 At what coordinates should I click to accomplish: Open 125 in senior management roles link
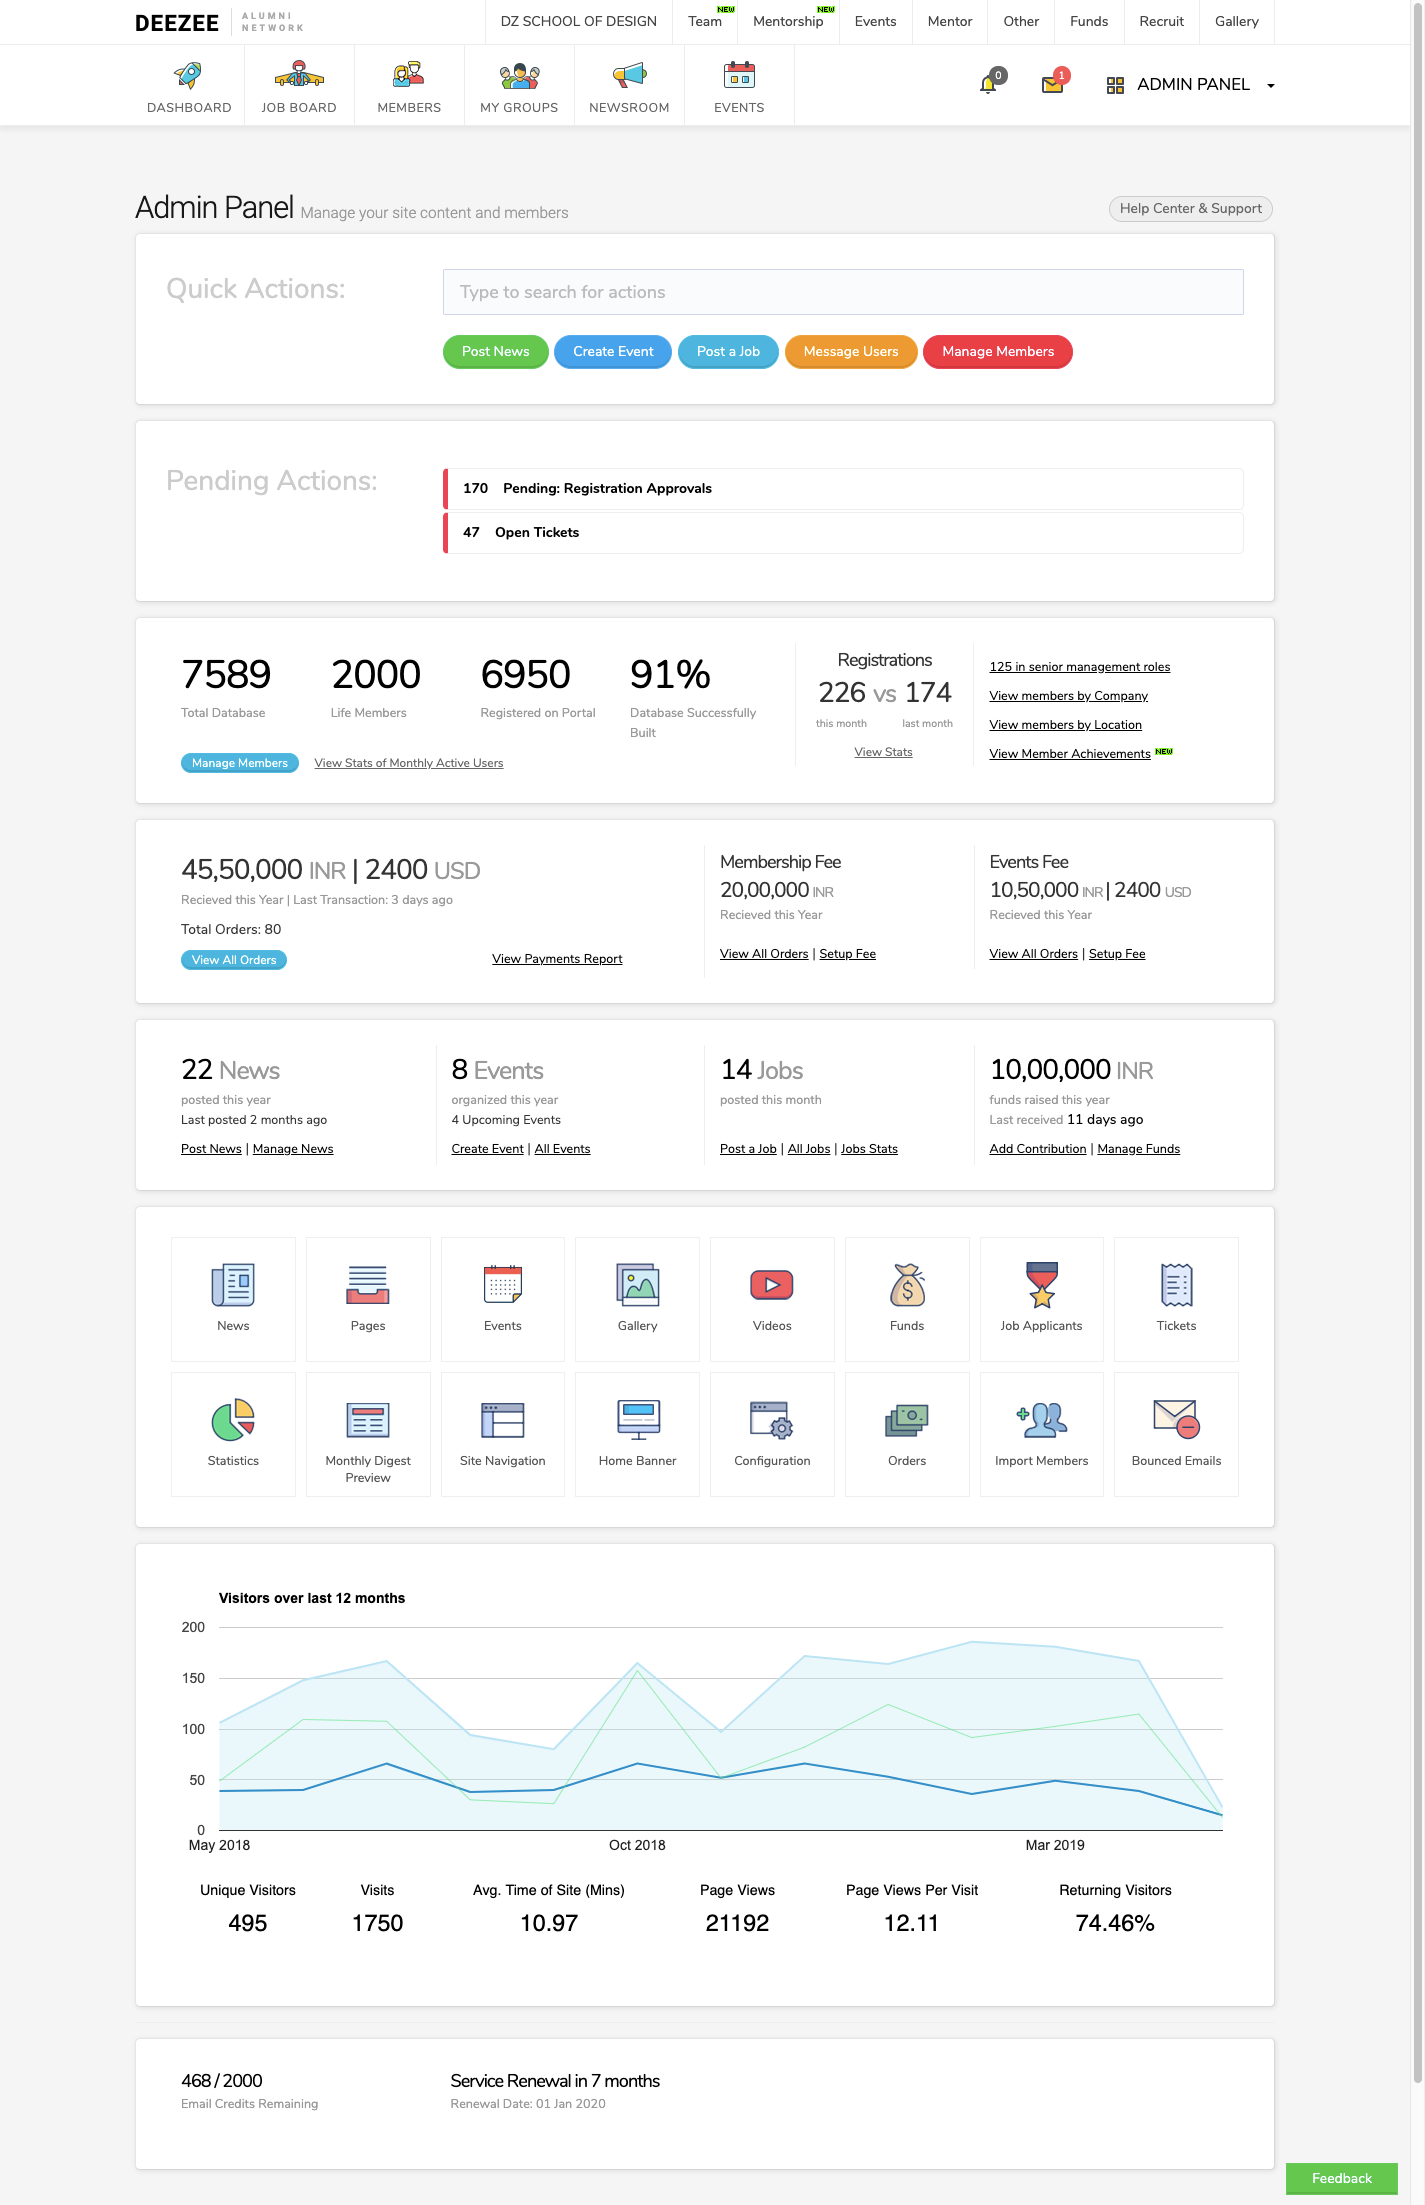(1080, 667)
